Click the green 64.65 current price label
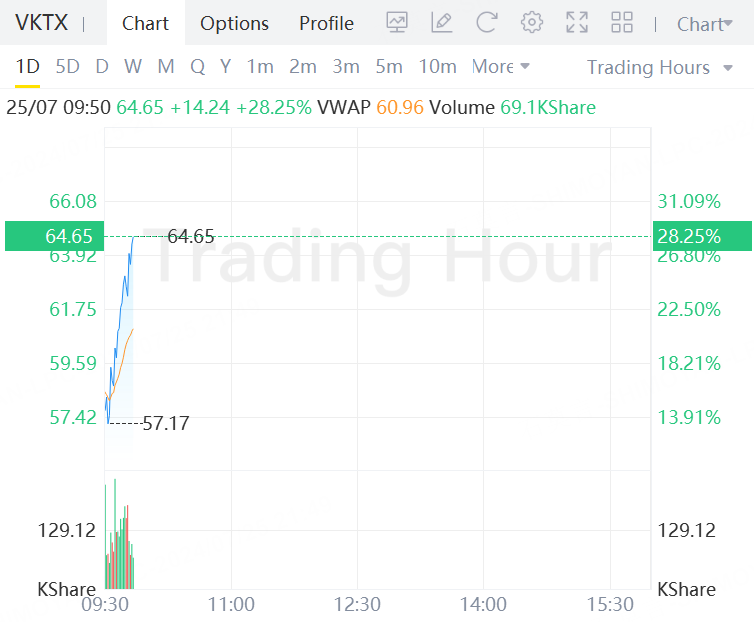 (x=52, y=237)
